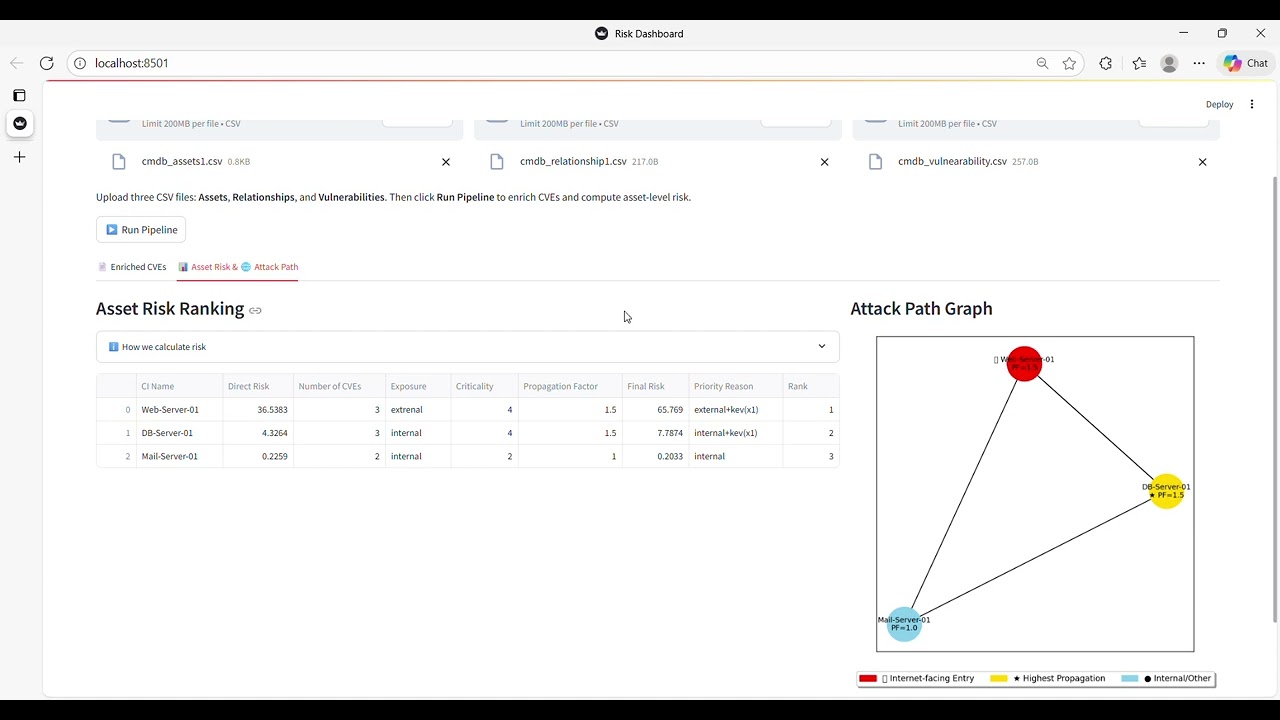Sort by the Final Risk column header
This screenshot has height=720, width=1280.
(x=655, y=386)
